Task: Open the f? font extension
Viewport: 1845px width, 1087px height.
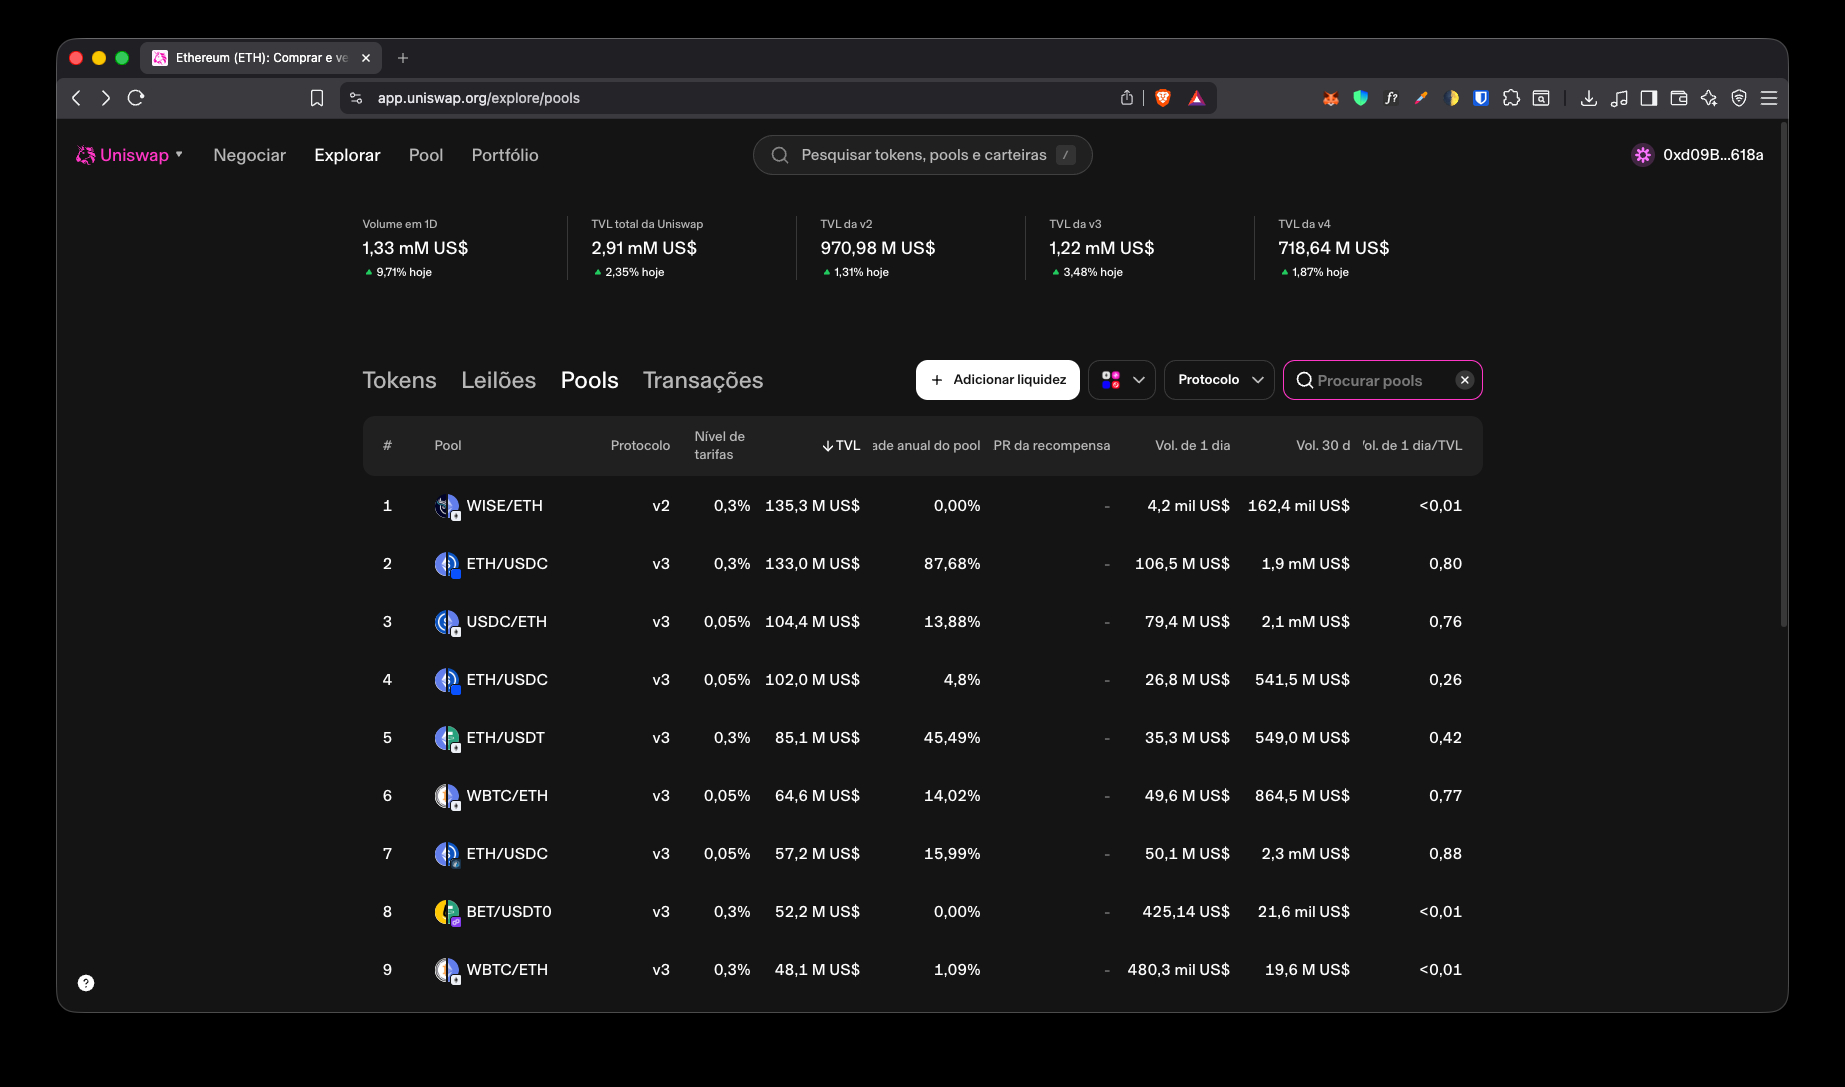Action: pos(1391,98)
